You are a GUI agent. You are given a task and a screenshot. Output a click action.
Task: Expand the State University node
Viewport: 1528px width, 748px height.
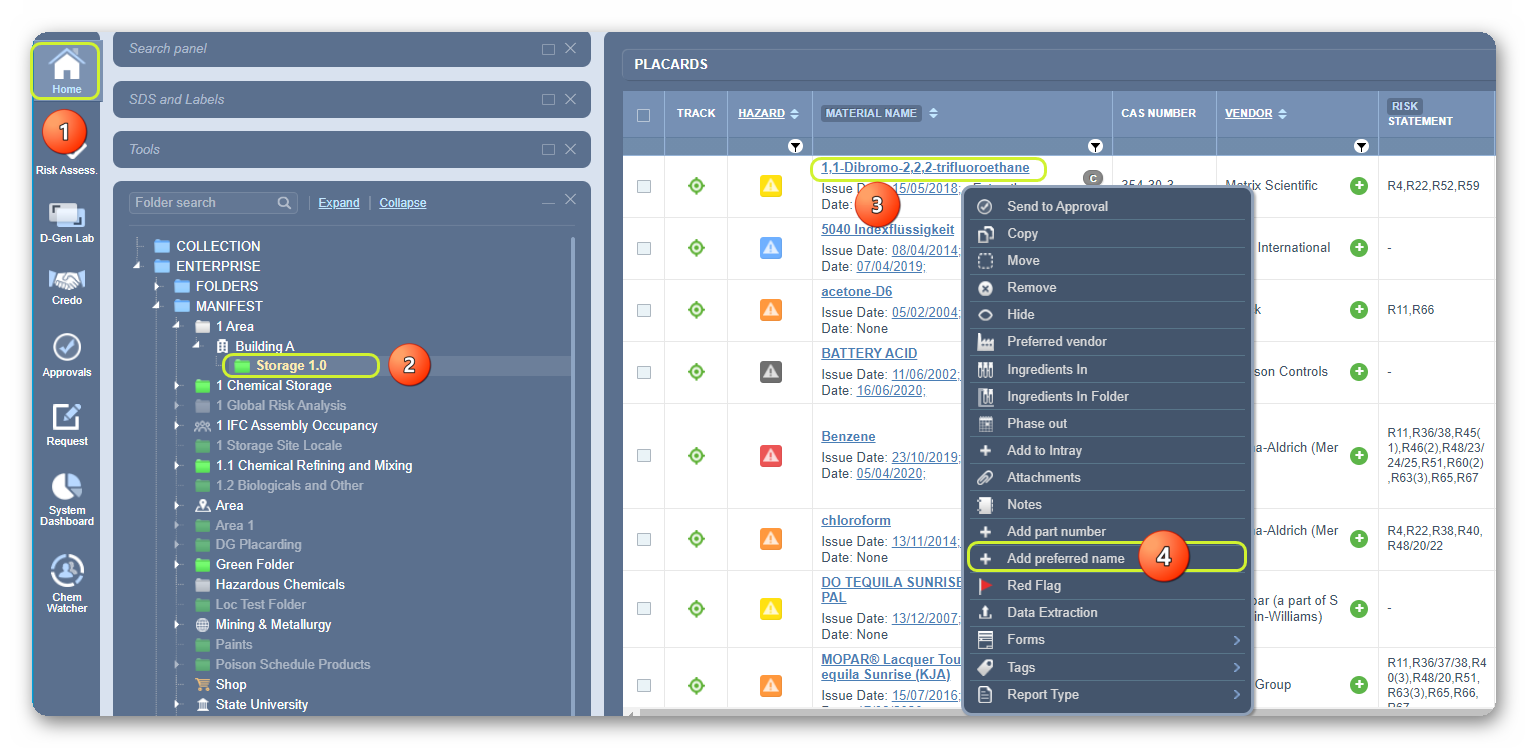pyautogui.click(x=177, y=704)
